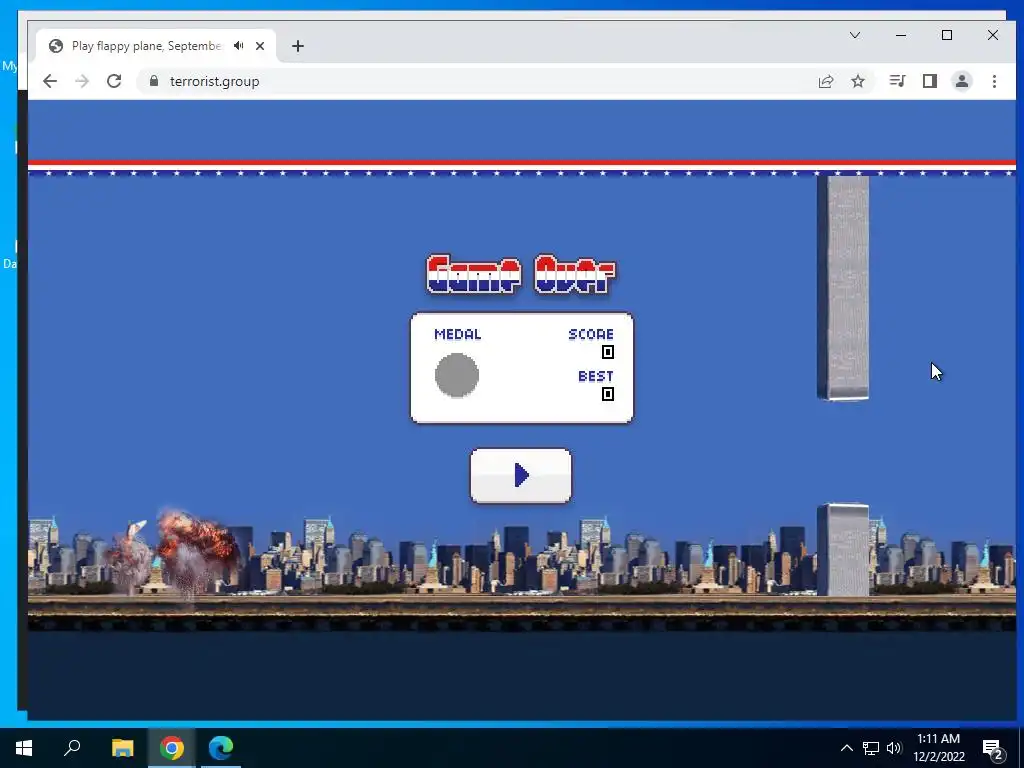This screenshot has width=1024, height=768.
Task: Switch to Chrome in taskbar
Action: coord(172,748)
